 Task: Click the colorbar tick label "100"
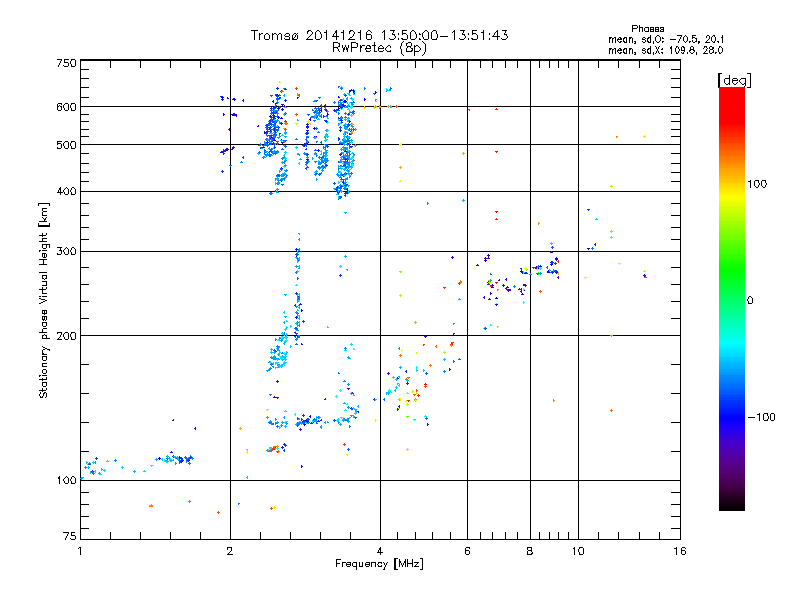click(x=757, y=184)
